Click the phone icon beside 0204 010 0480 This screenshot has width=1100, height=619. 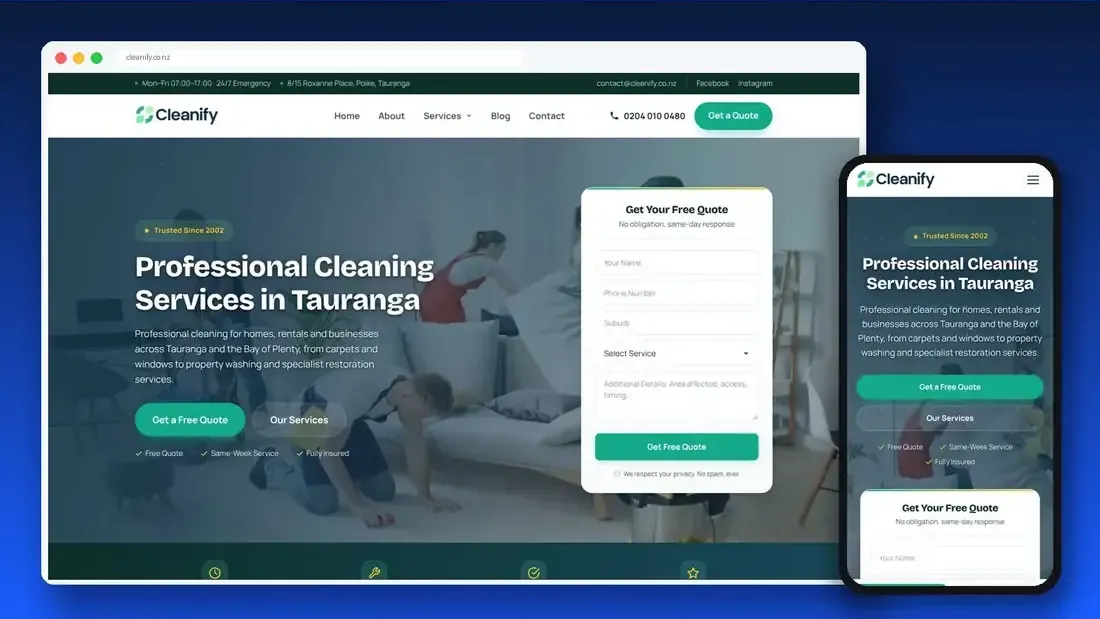[x=614, y=116]
